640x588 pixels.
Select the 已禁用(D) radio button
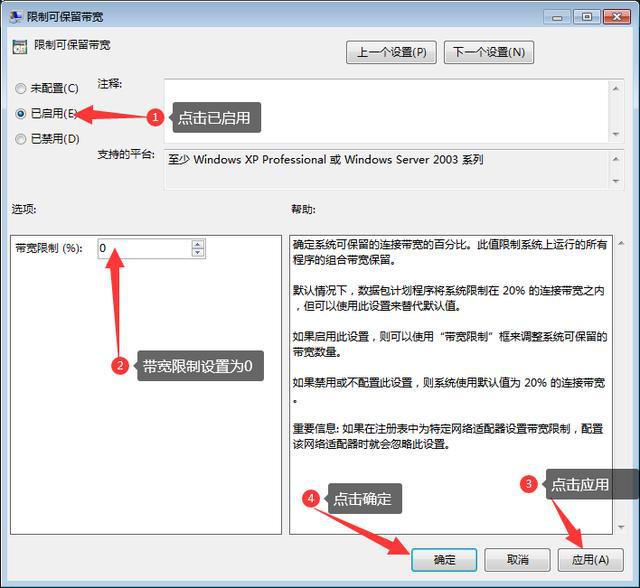pyautogui.click(x=21, y=139)
